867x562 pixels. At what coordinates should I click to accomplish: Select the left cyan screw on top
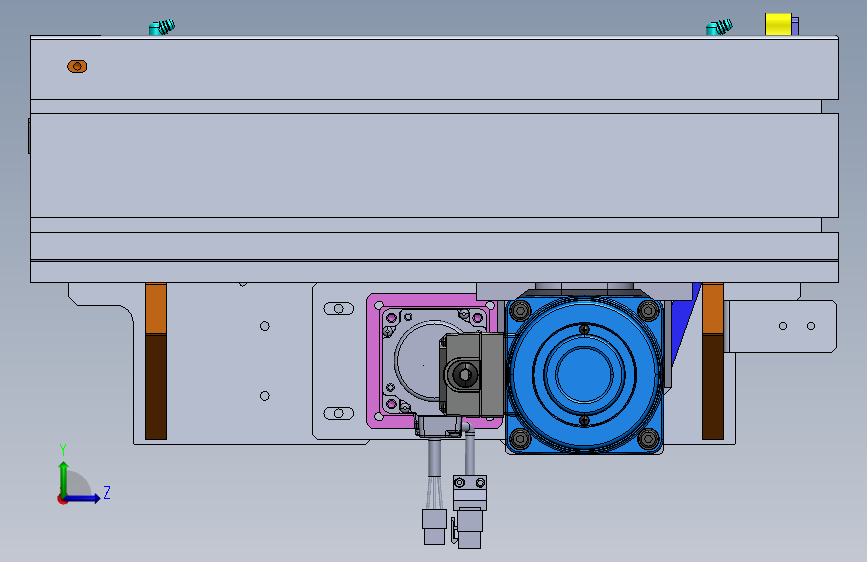[x=162, y=27]
